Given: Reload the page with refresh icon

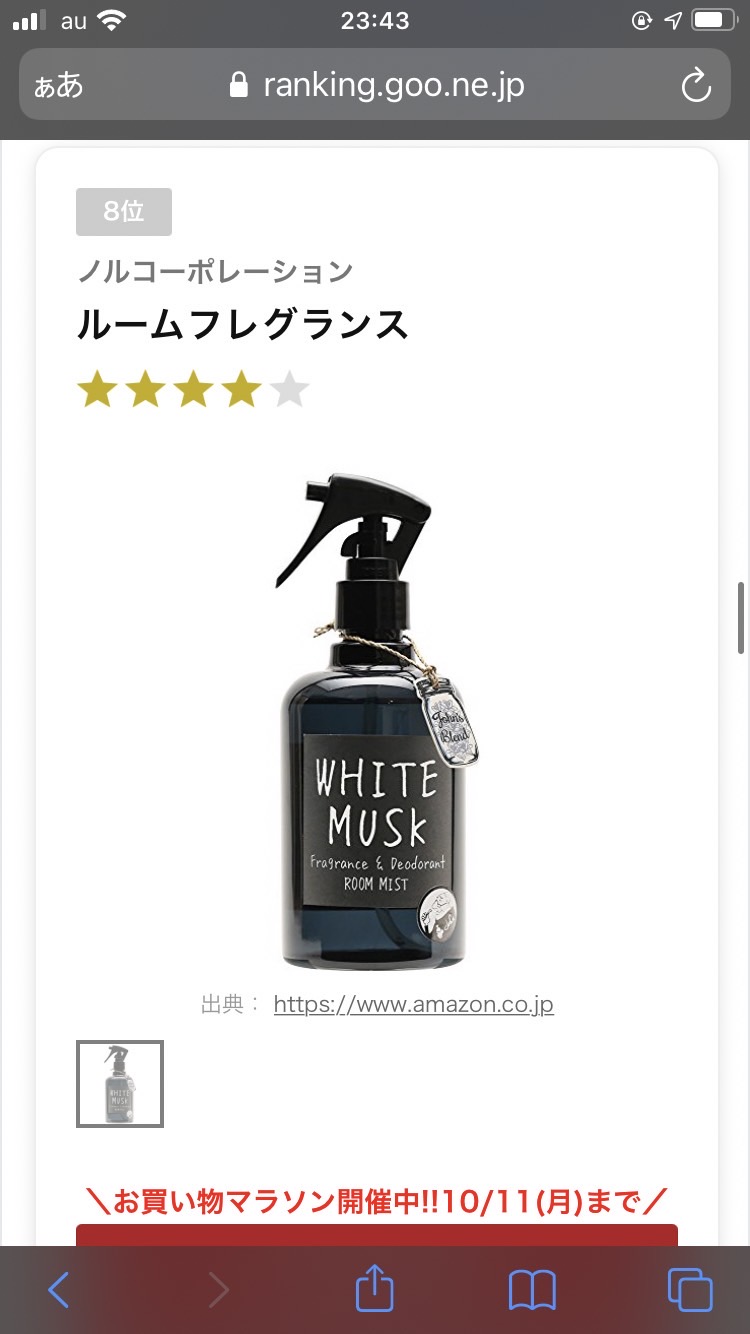Looking at the screenshot, I should 696,85.
